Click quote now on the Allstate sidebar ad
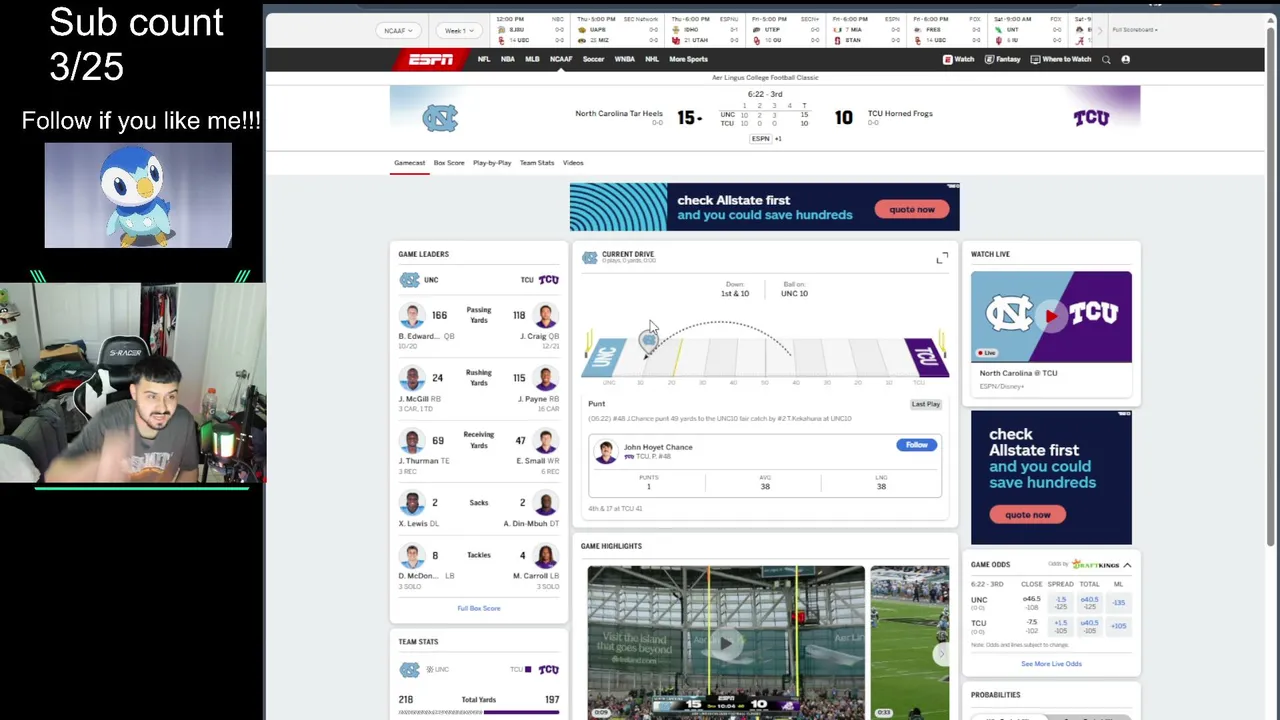This screenshot has width=1280, height=720. (x=1028, y=515)
